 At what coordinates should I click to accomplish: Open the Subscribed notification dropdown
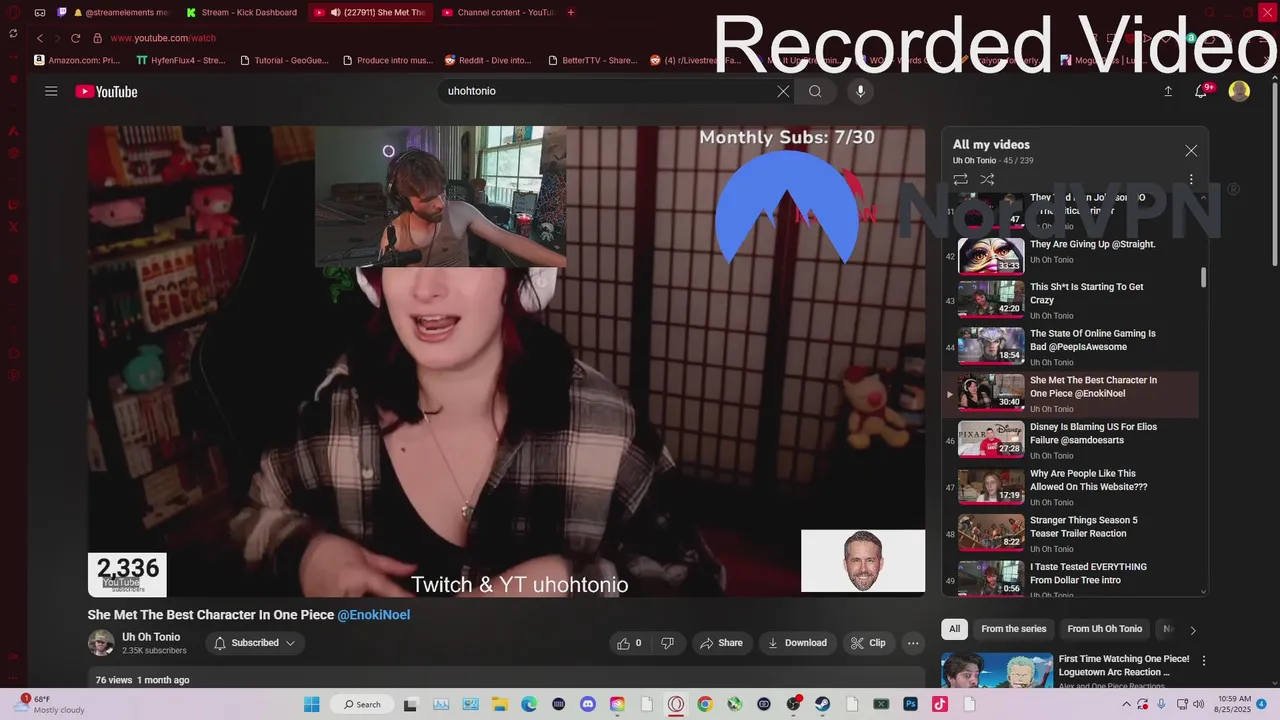(x=255, y=643)
